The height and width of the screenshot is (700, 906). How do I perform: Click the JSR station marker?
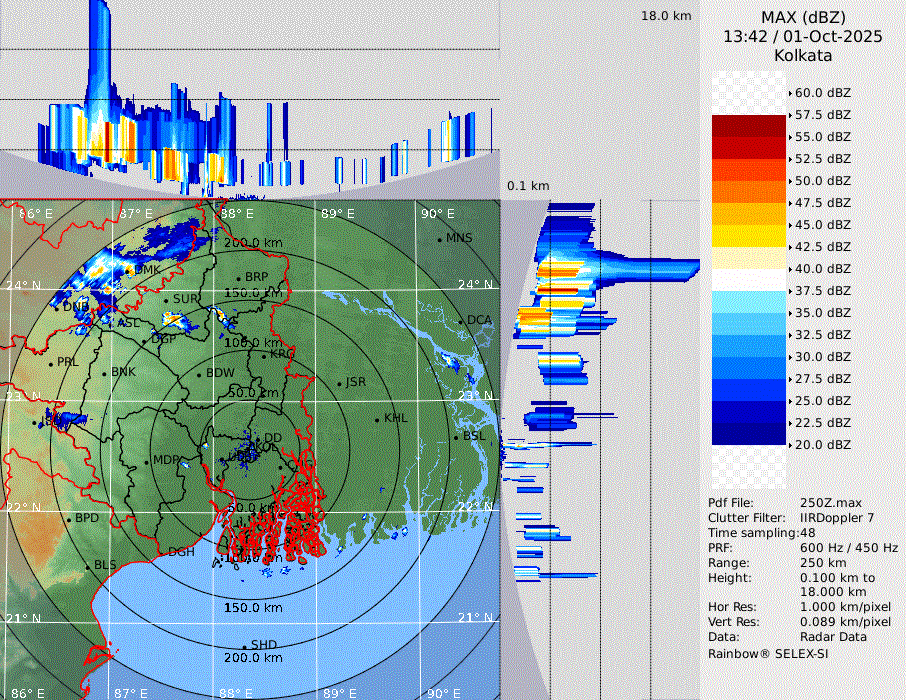click(x=338, y=383)
